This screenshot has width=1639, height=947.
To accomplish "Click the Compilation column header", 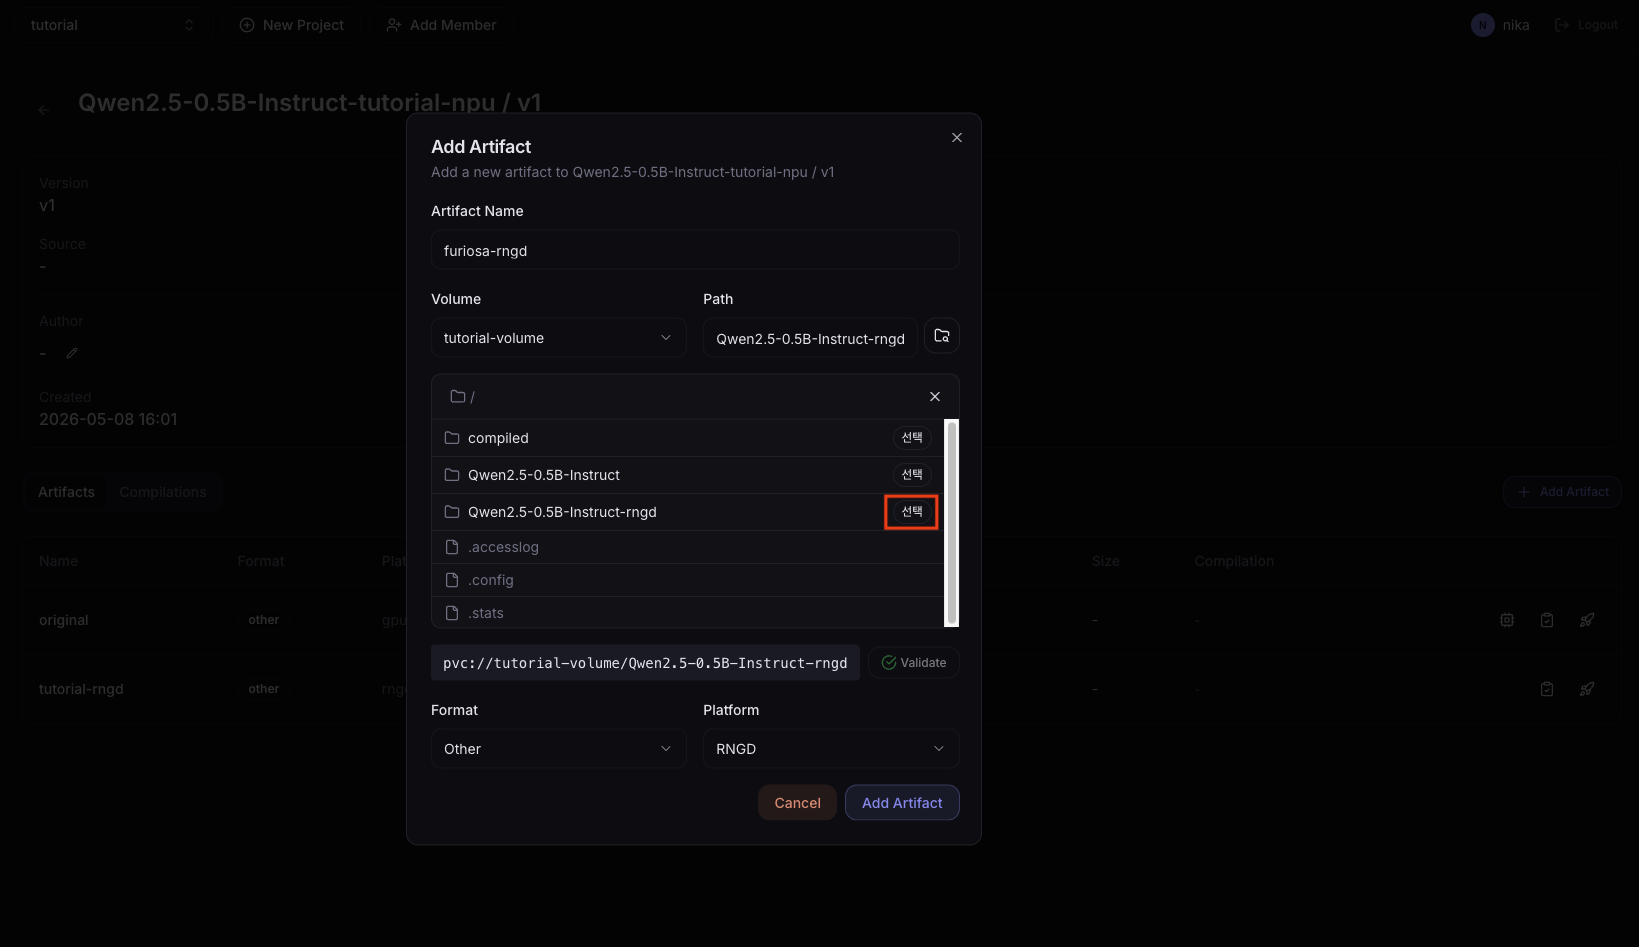I will [x=1234, y=561].
